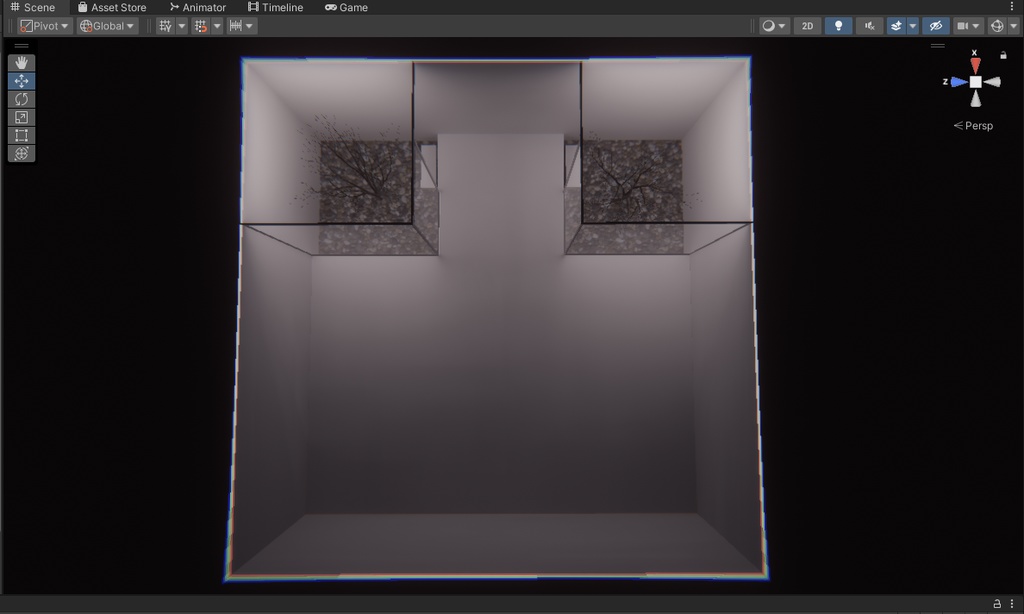Click the gray bottom cone on orientation gizmo
This screenshot has width=1024, height=614.
tap(975, 99)
